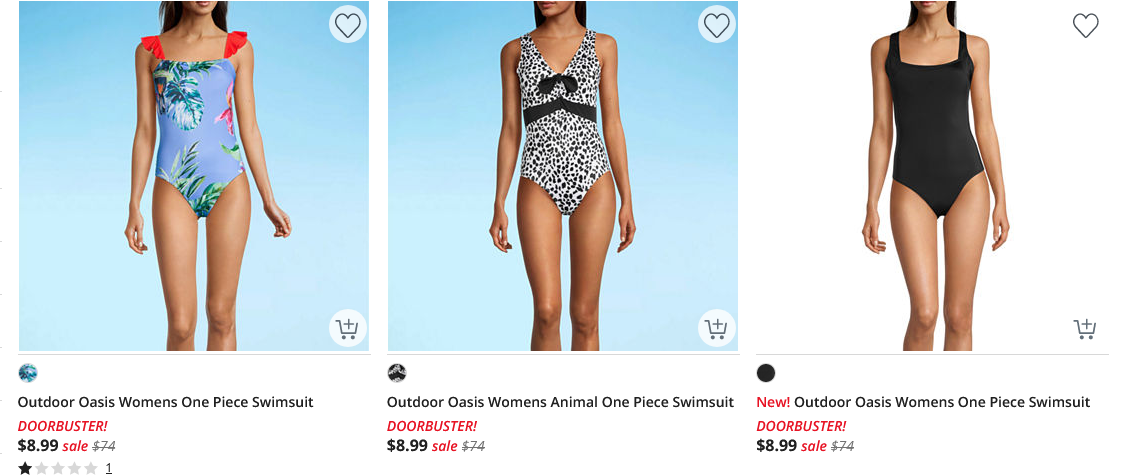Favorite the black swimsuit with heart icon
This screenshot has height=476, width=1130.
tap(1085, 25)
